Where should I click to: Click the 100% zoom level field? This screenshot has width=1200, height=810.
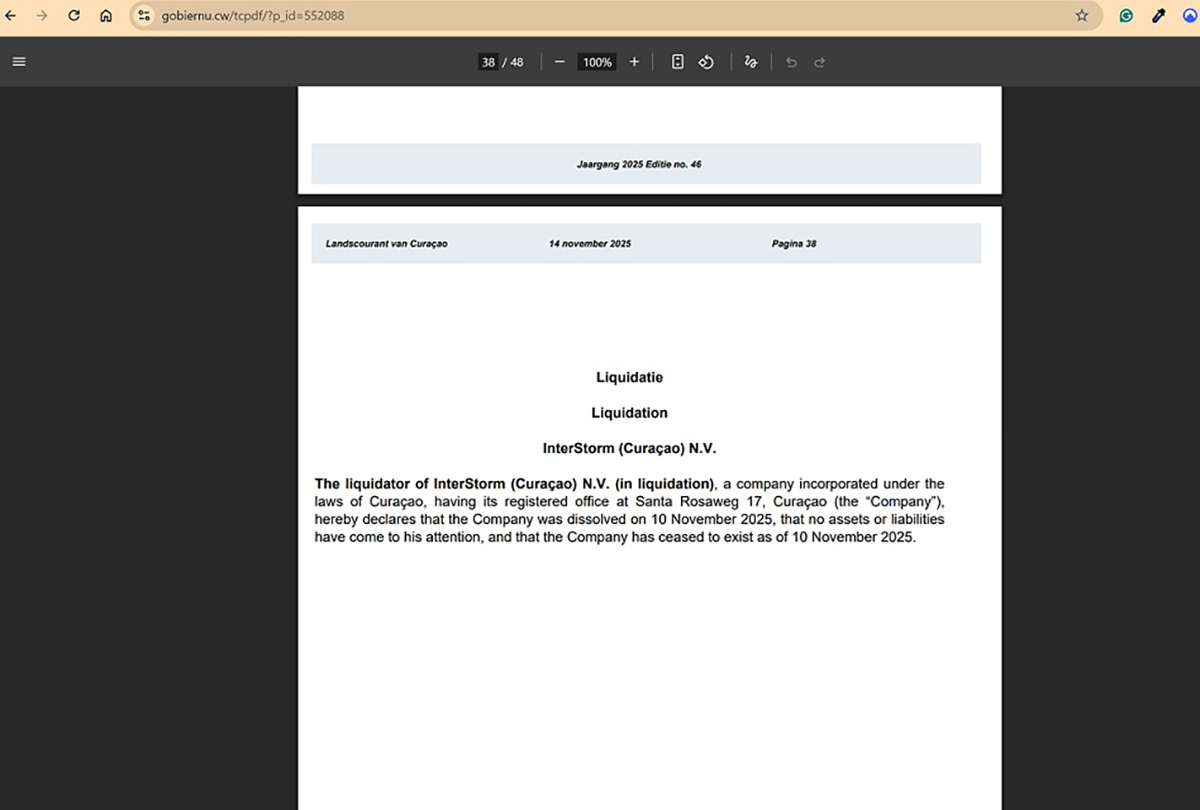(597, 62)
